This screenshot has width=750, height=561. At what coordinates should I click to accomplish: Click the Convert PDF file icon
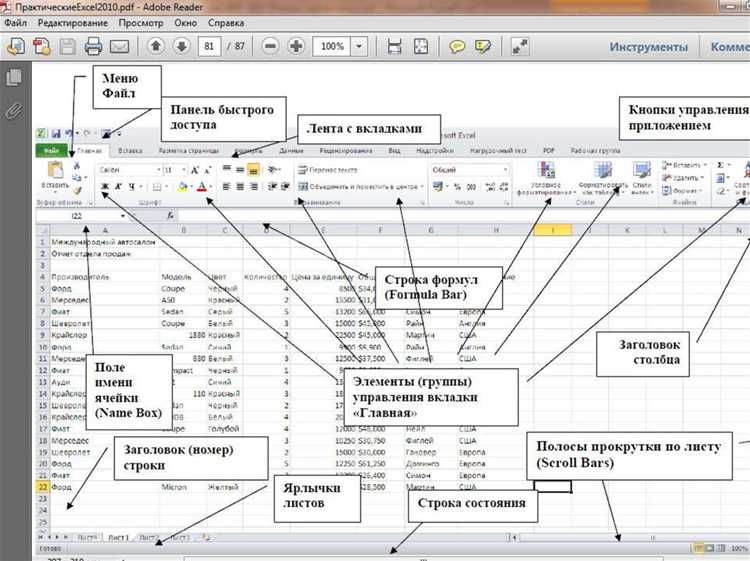pos(42,46)
